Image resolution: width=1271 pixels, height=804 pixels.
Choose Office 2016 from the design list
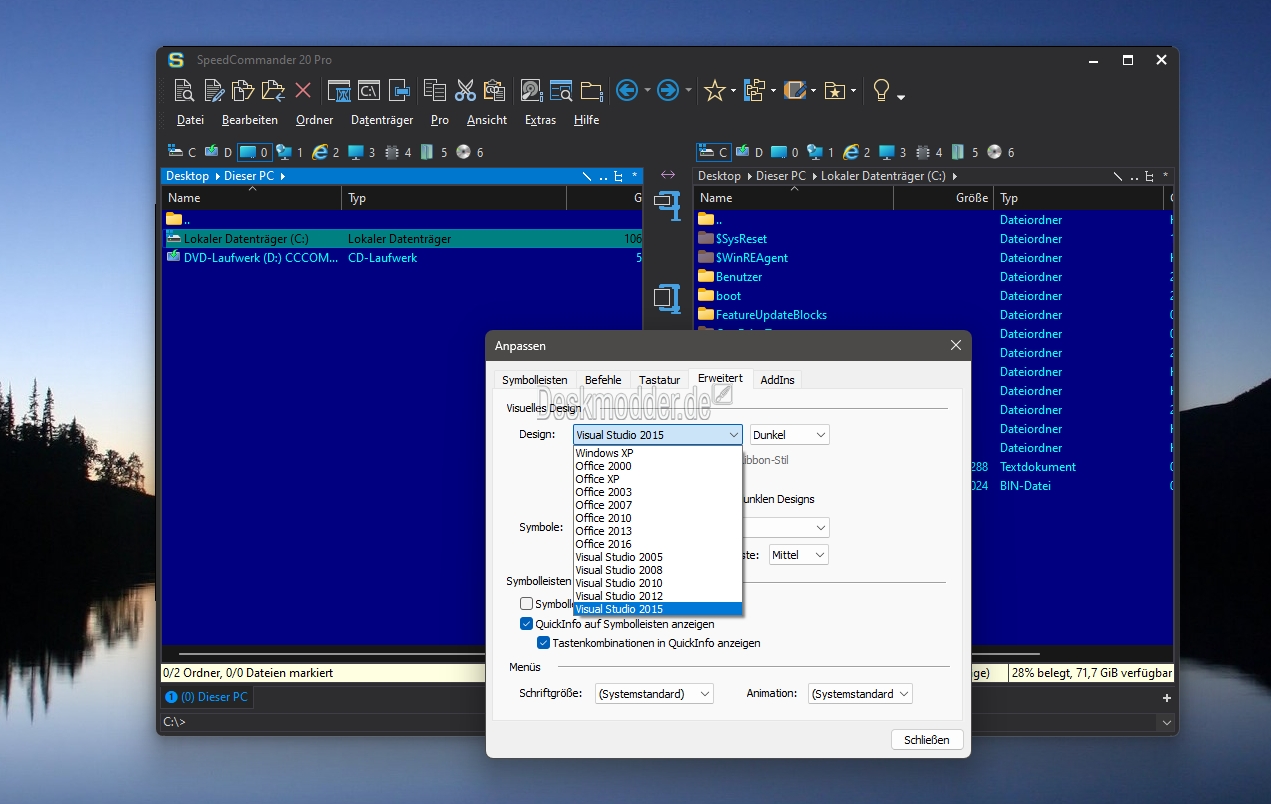(604, 544)
